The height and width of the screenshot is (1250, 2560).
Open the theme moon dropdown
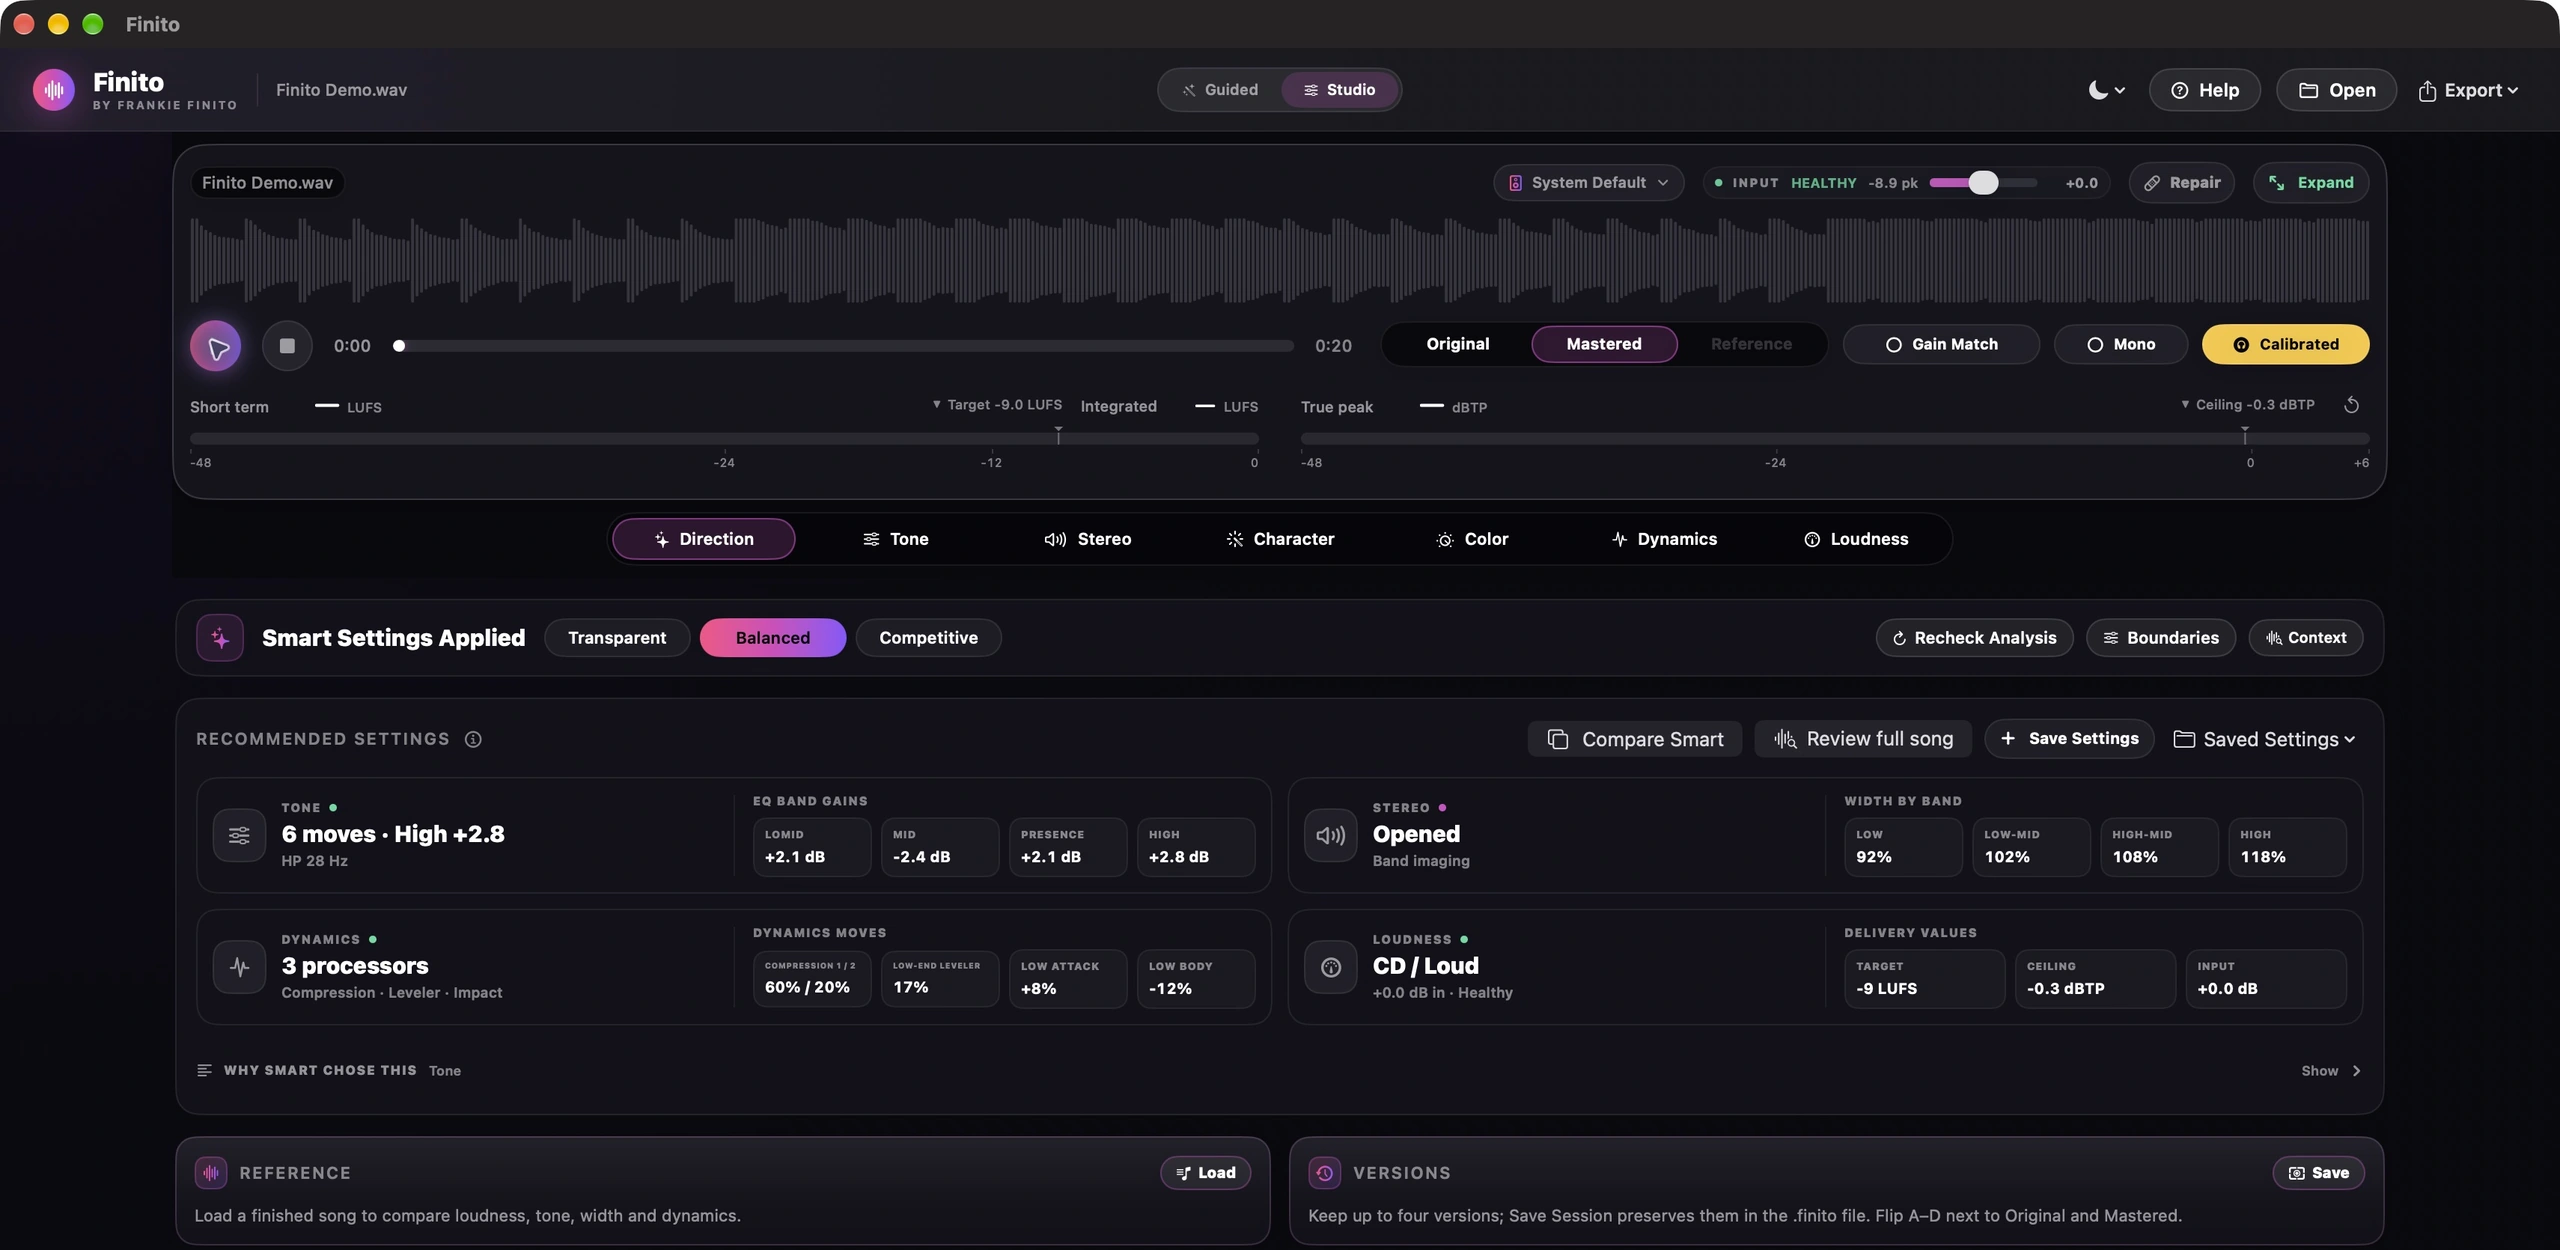2106,90
